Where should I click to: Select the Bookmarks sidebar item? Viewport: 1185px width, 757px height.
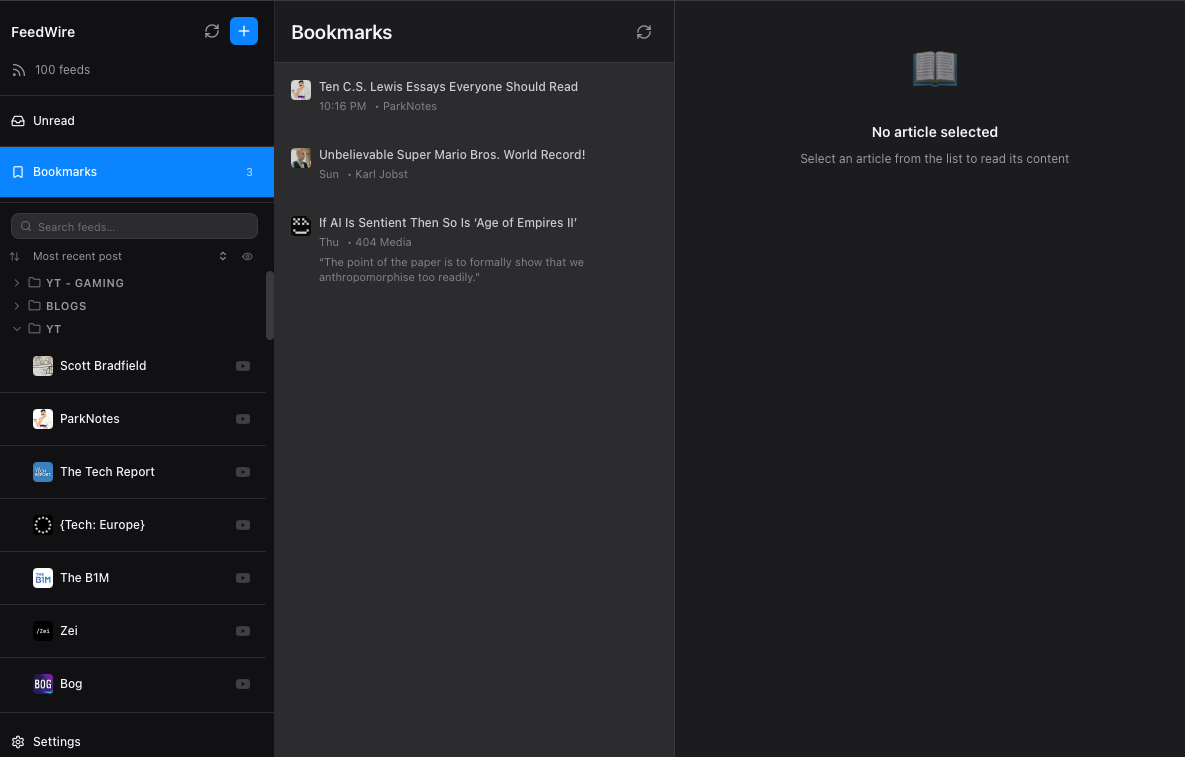137,172
